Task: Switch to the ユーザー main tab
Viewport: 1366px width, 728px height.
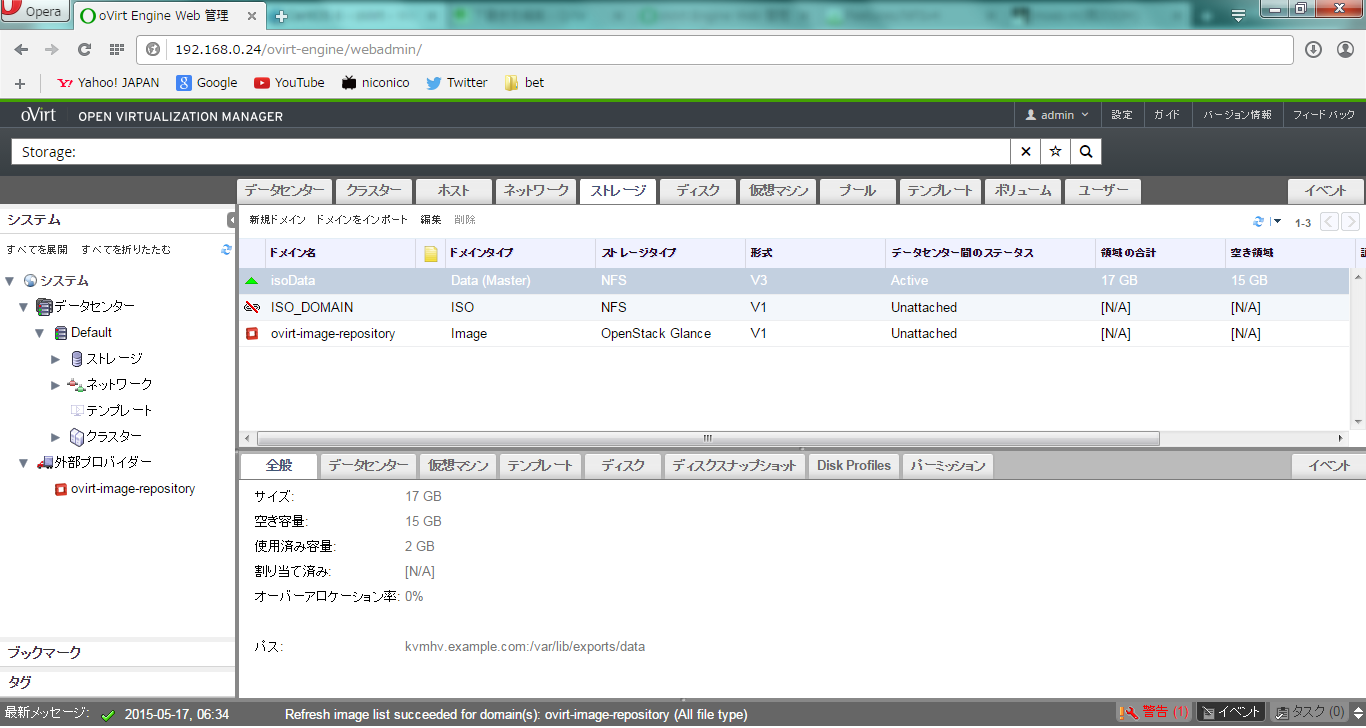Action: (1102, 191)
